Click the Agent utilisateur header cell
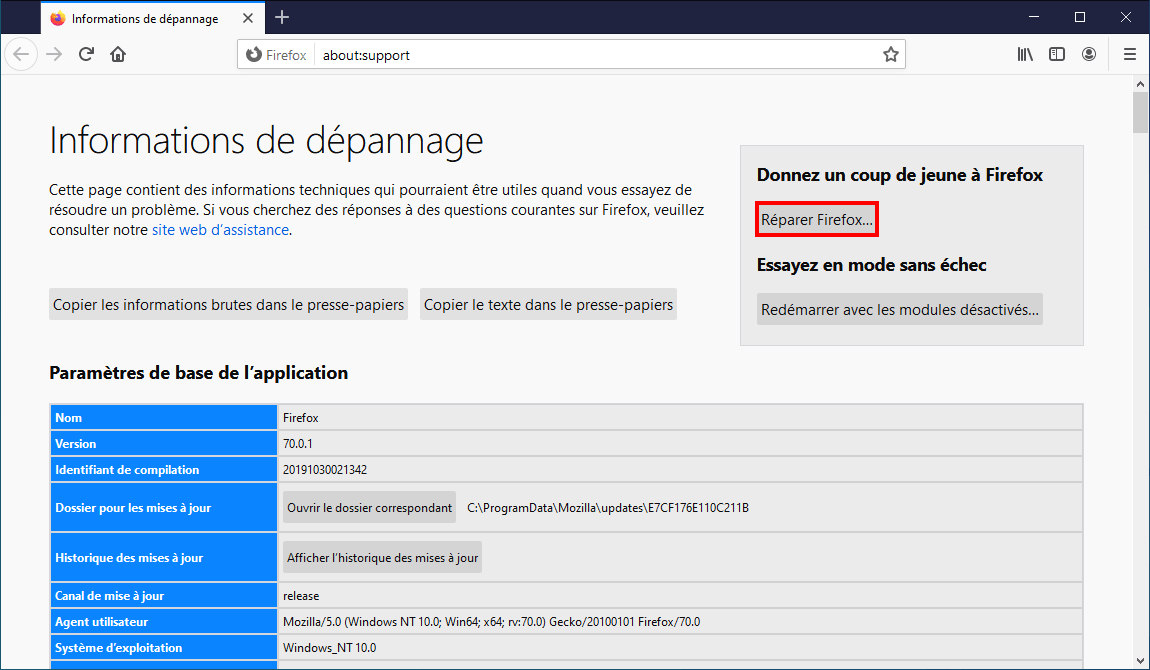This screenshot has height=670, width=1150. pos(164,622)
